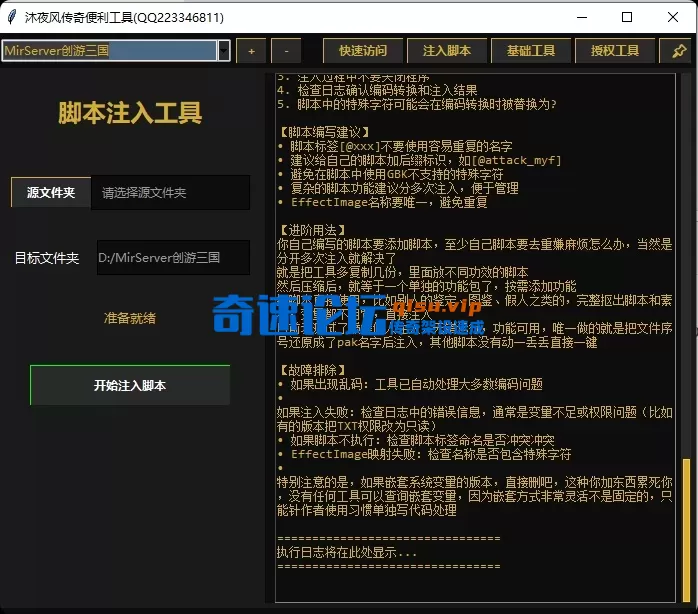The width and height of the screenshot is (698, 614).
Task: Click line 4. 检查日志确认编码转换和注入结果
Action: click(x=377, y=90)
